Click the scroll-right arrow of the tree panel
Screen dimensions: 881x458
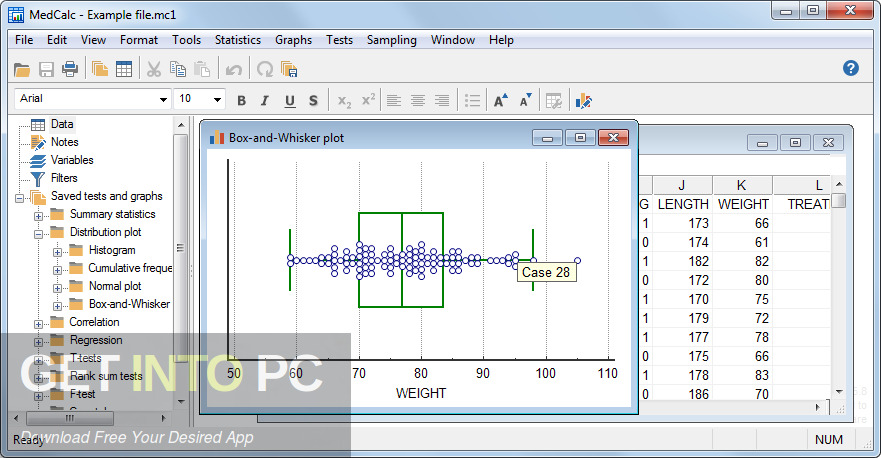164,418
